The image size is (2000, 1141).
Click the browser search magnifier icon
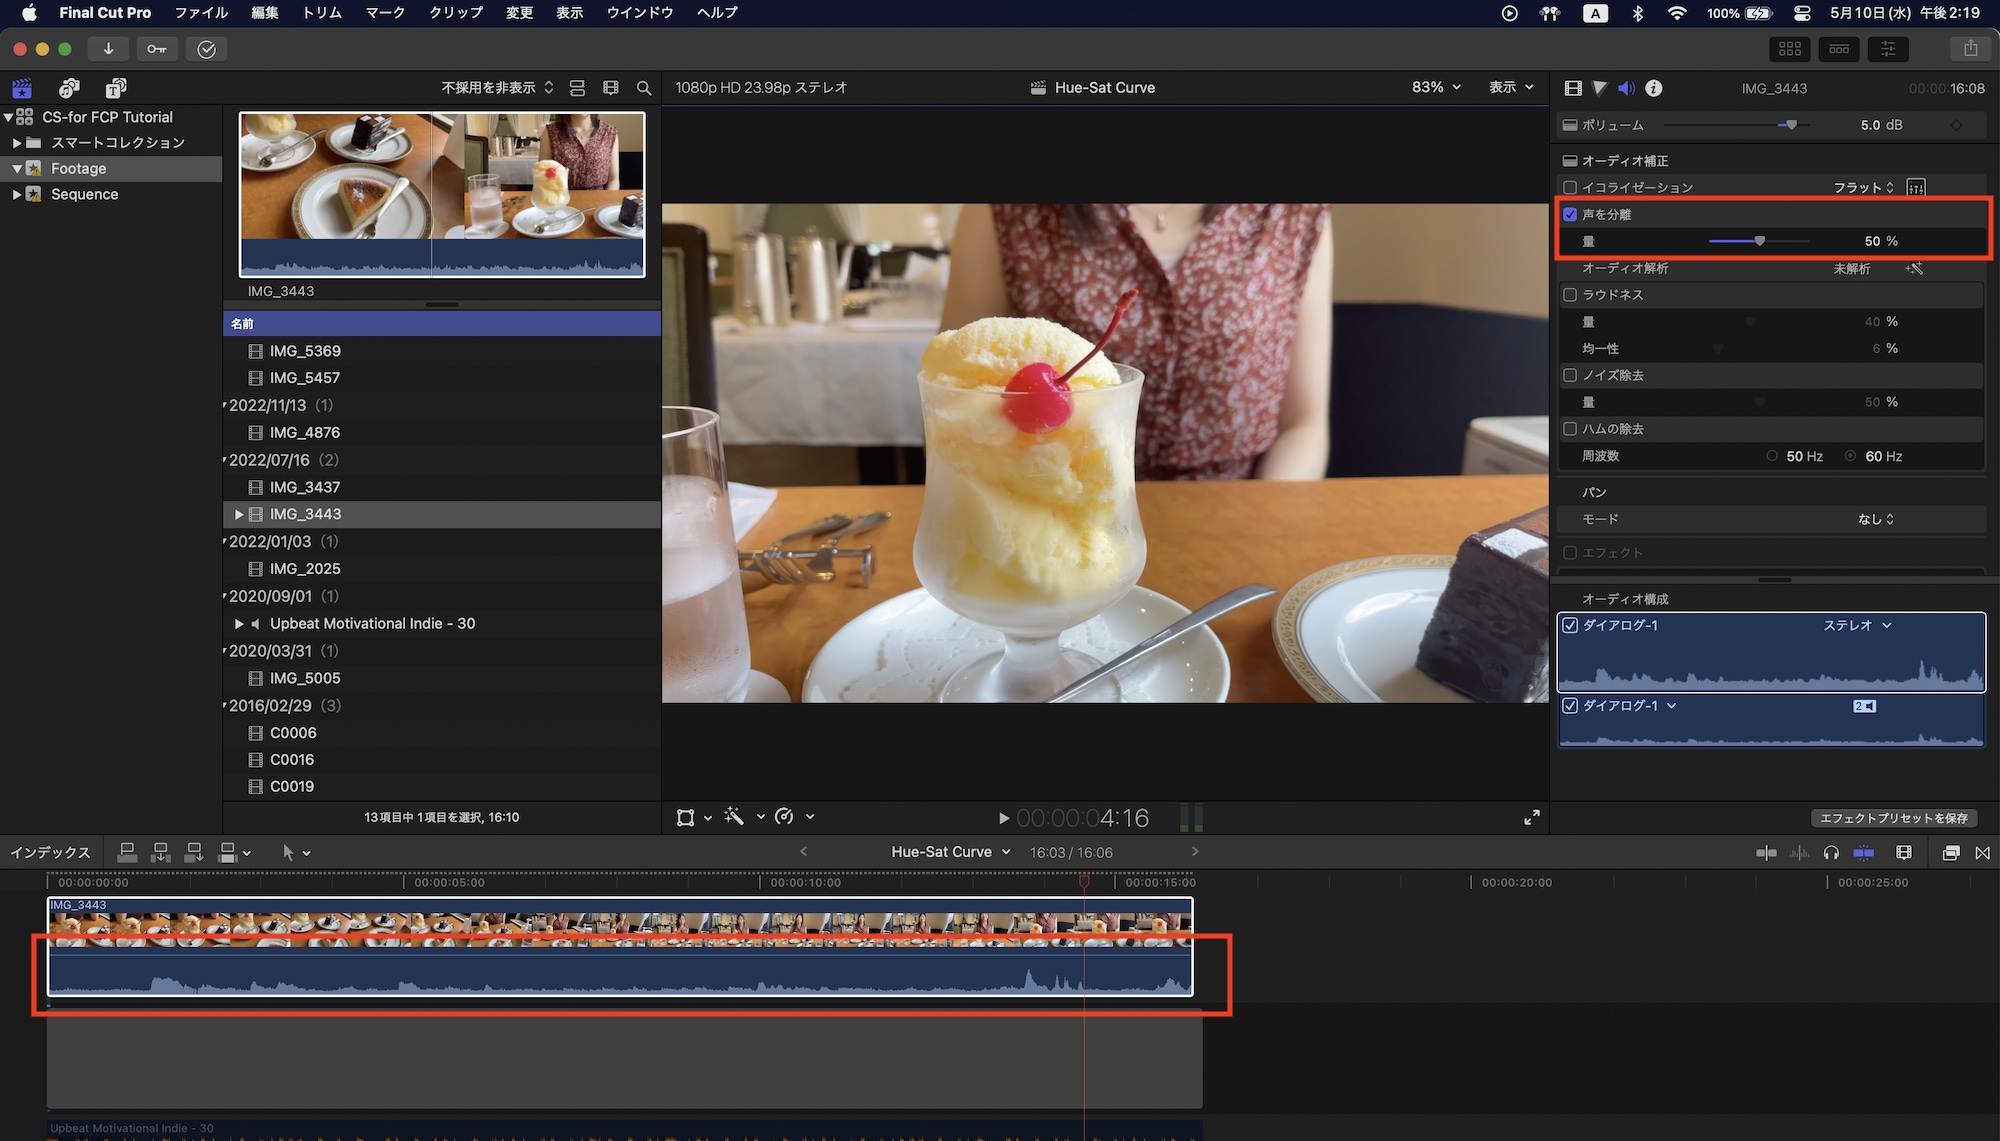tap(644, 88)
